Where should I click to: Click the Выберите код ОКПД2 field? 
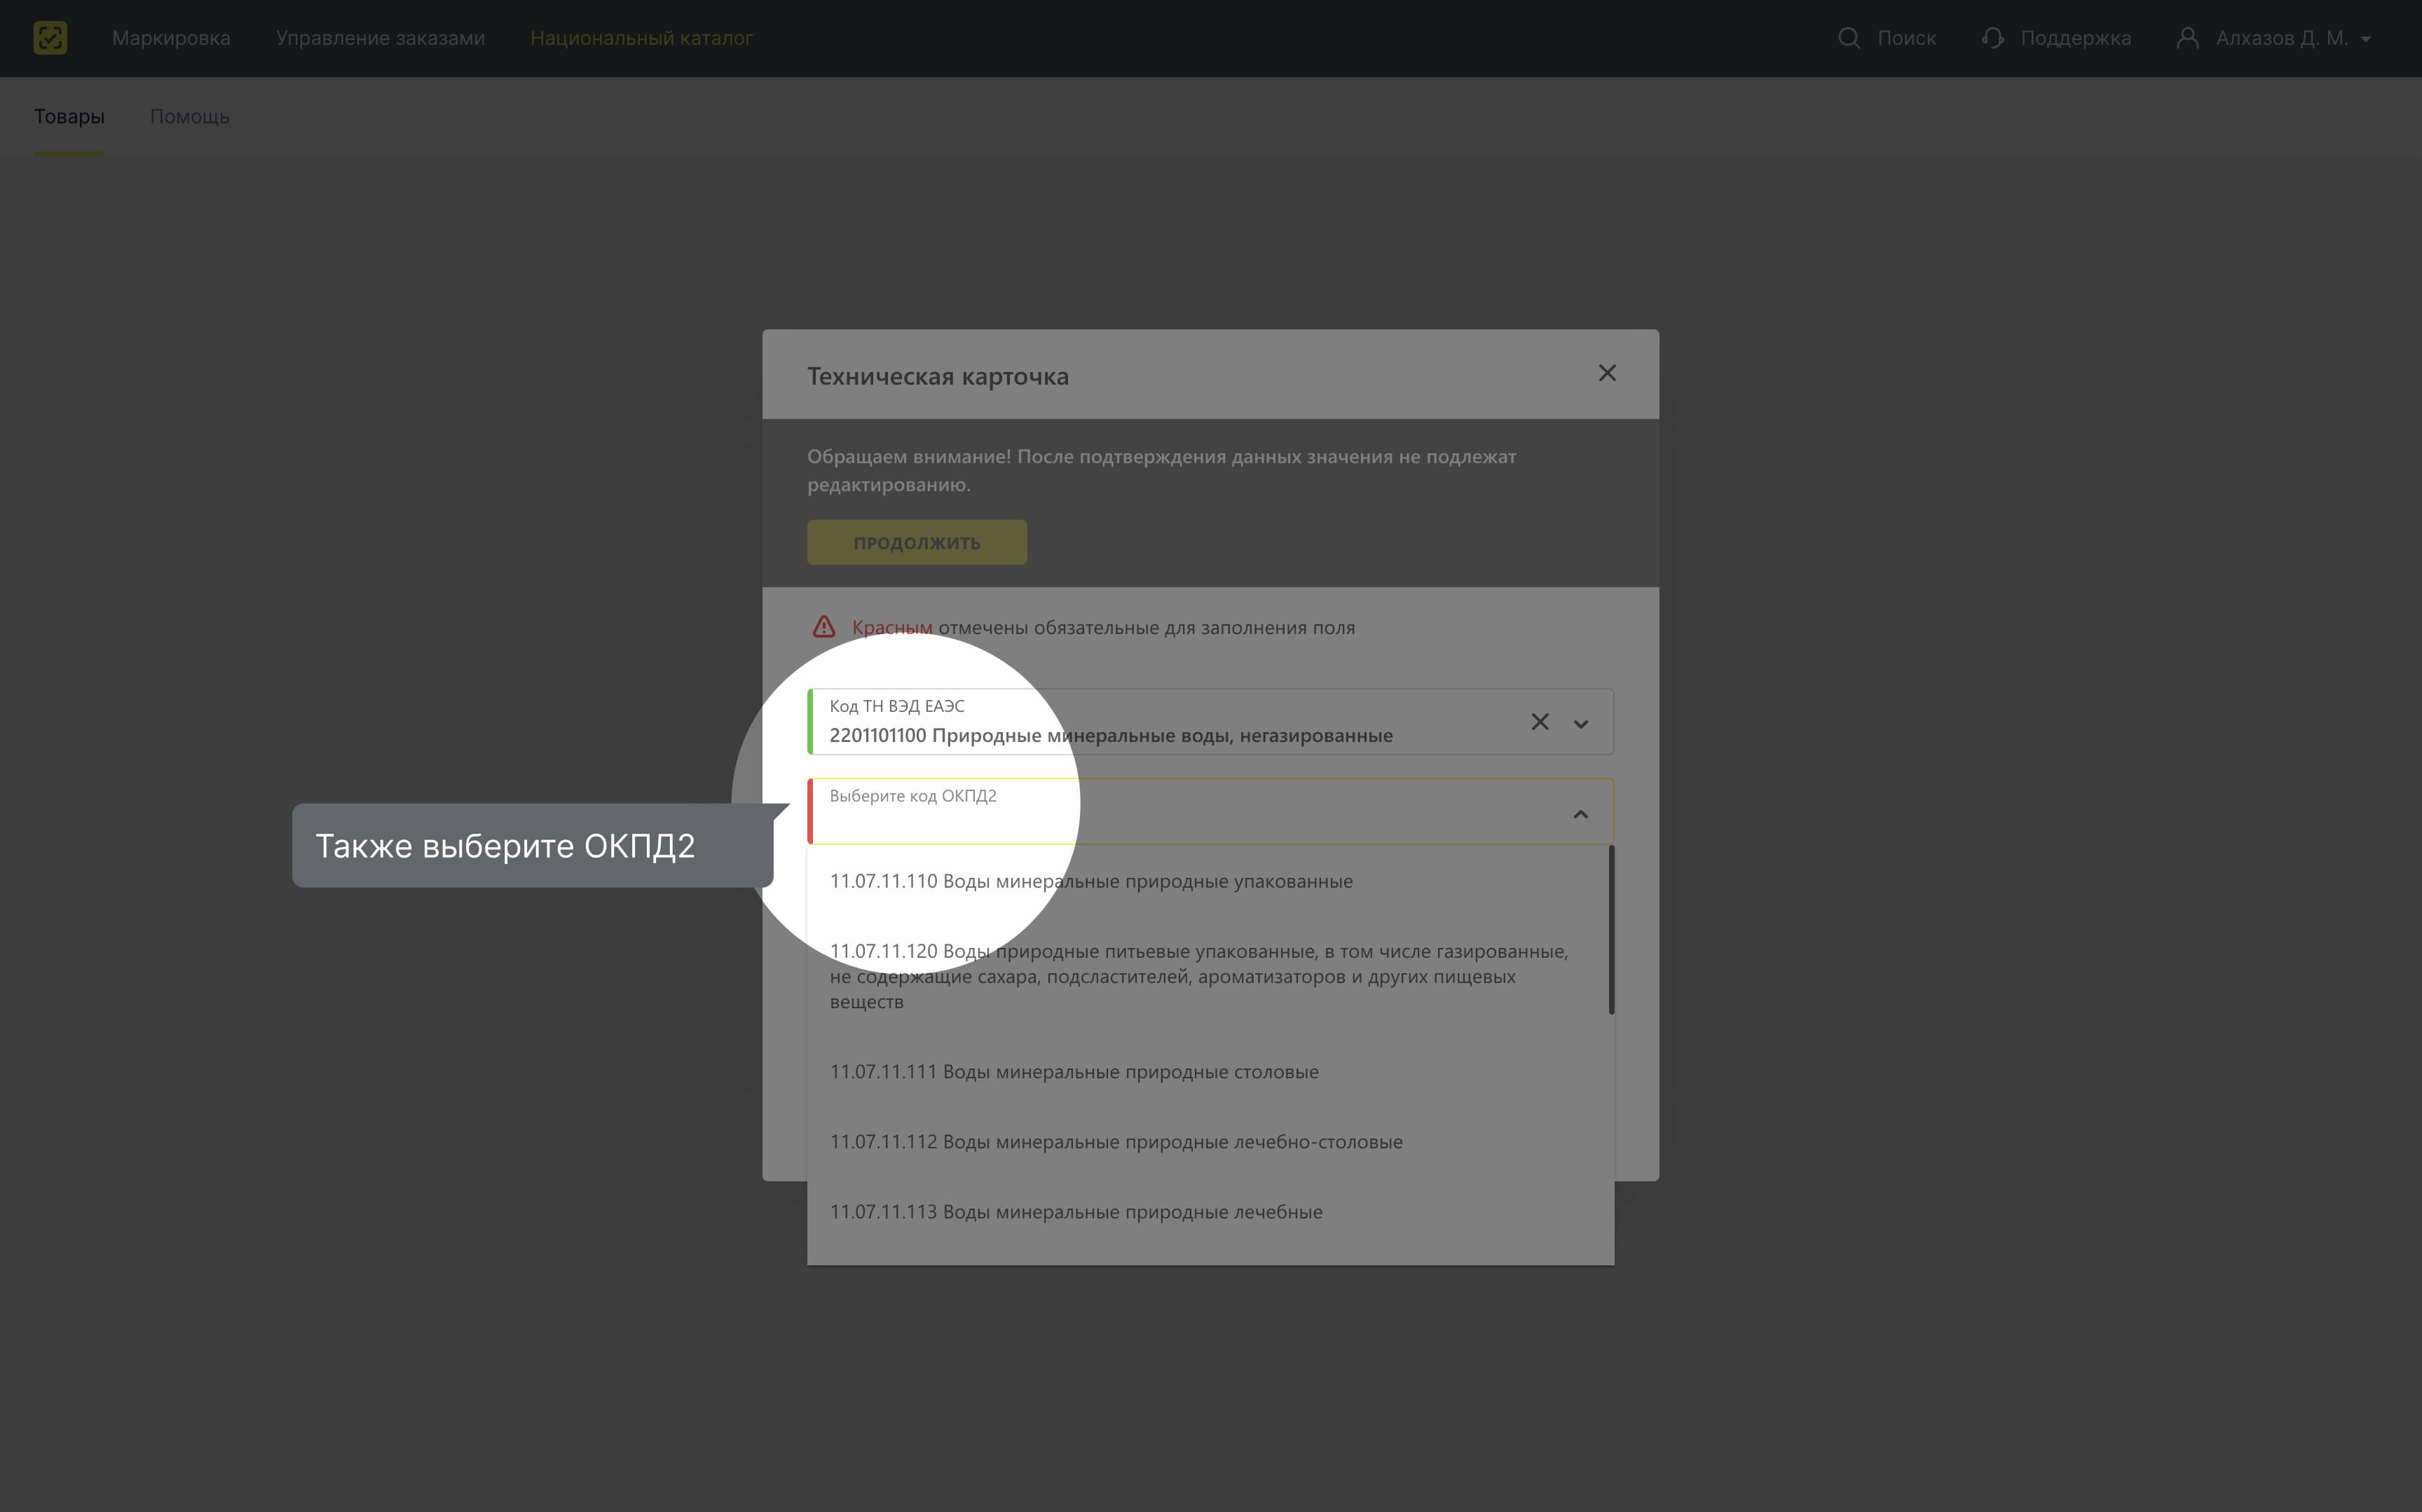pyautogui.click(x=1210, y=811)
